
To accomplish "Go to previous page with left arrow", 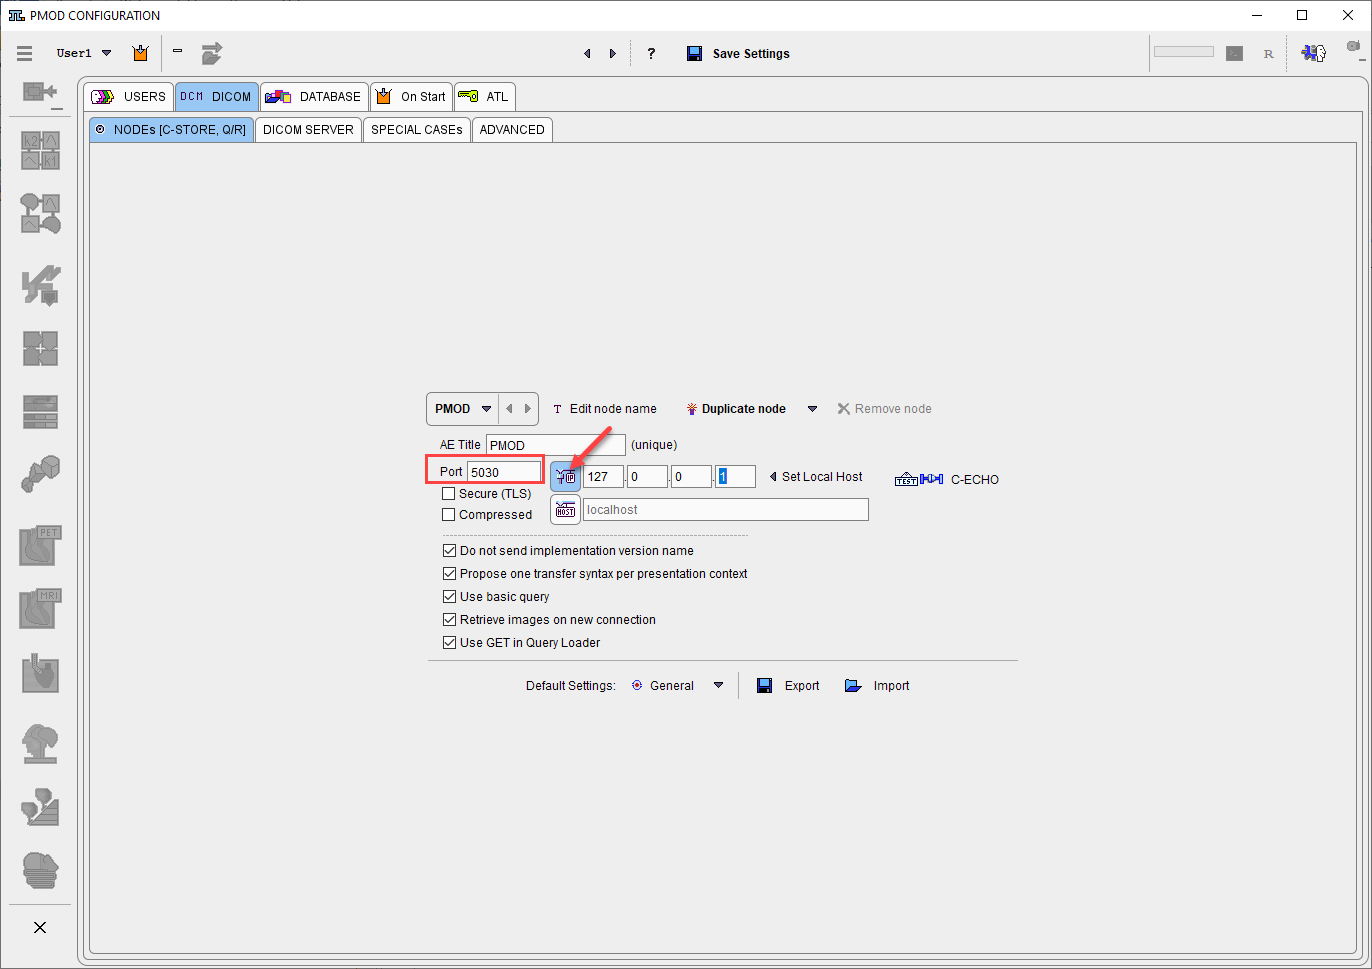I will coord(587,54).
